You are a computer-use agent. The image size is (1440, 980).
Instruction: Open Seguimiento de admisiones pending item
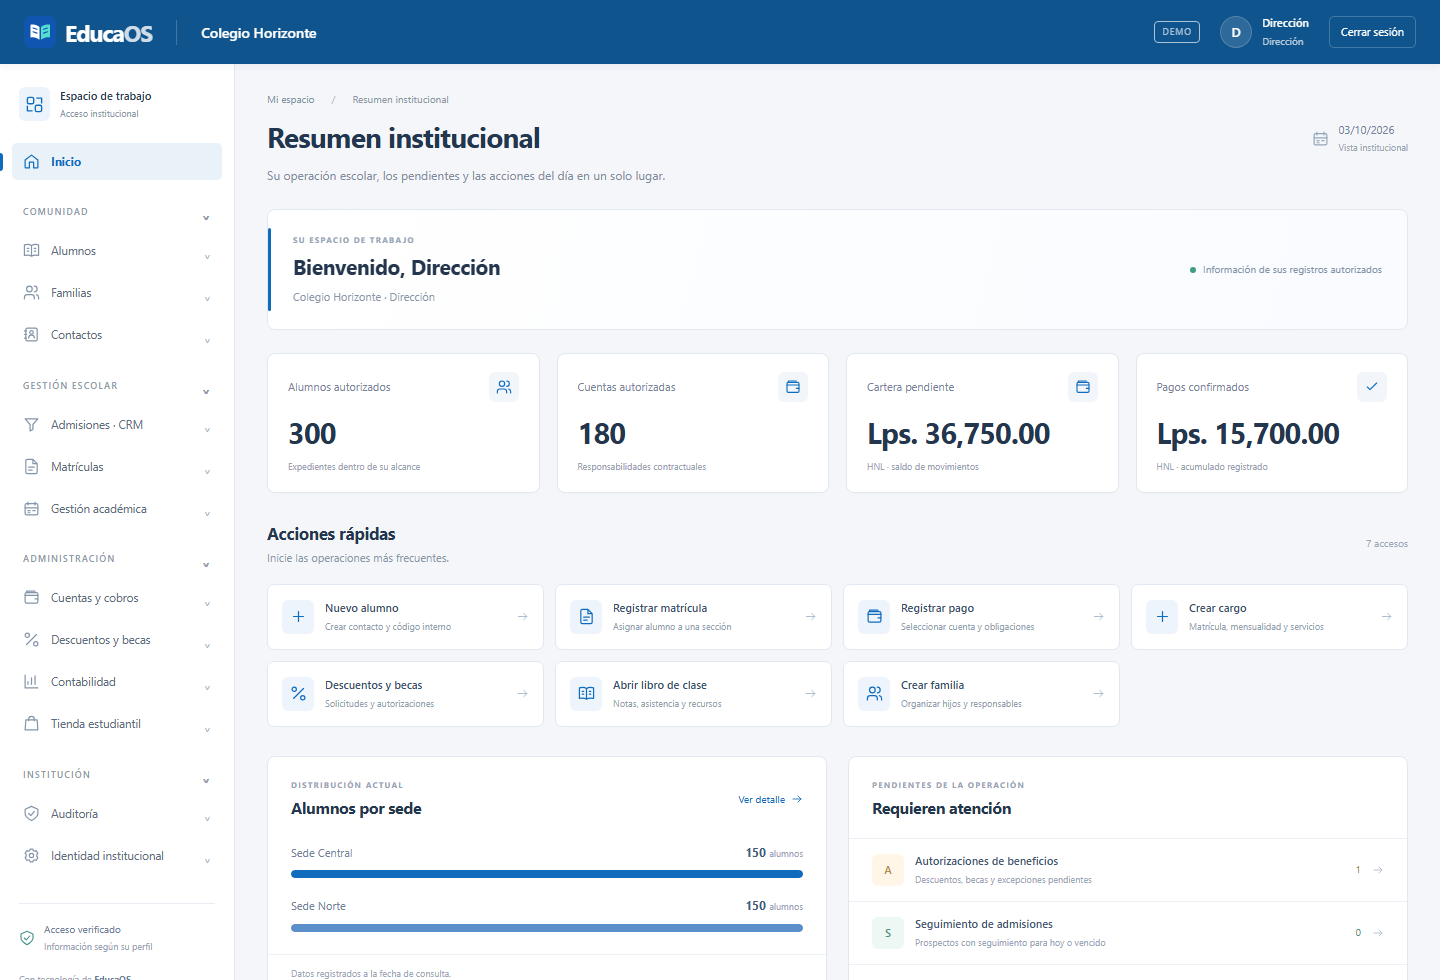coord(1128,933)
